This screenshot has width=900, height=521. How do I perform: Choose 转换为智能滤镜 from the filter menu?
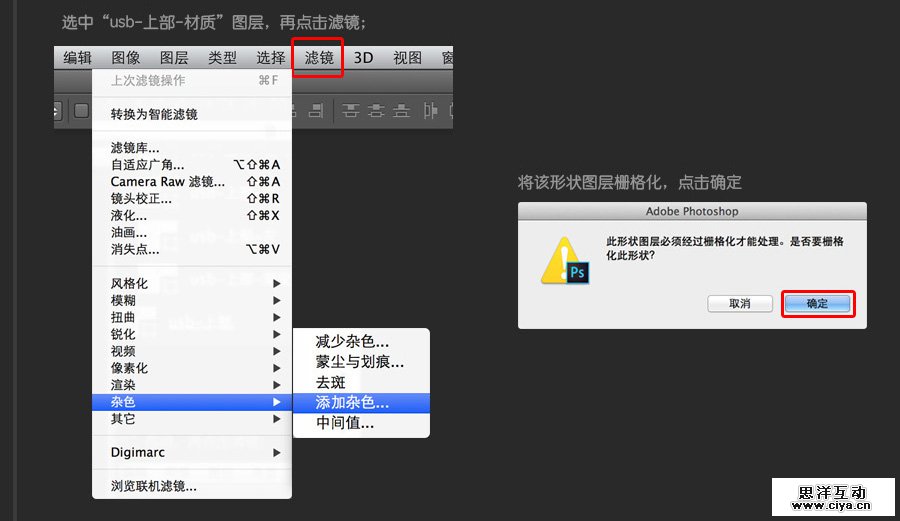(x=192, y=114)
